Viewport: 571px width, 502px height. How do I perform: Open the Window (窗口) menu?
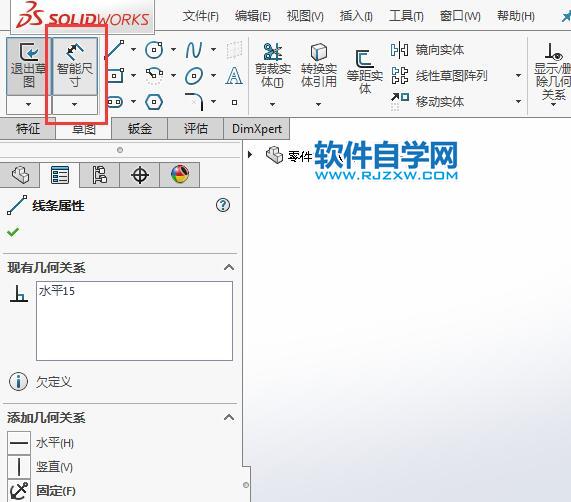click(460, 16)
